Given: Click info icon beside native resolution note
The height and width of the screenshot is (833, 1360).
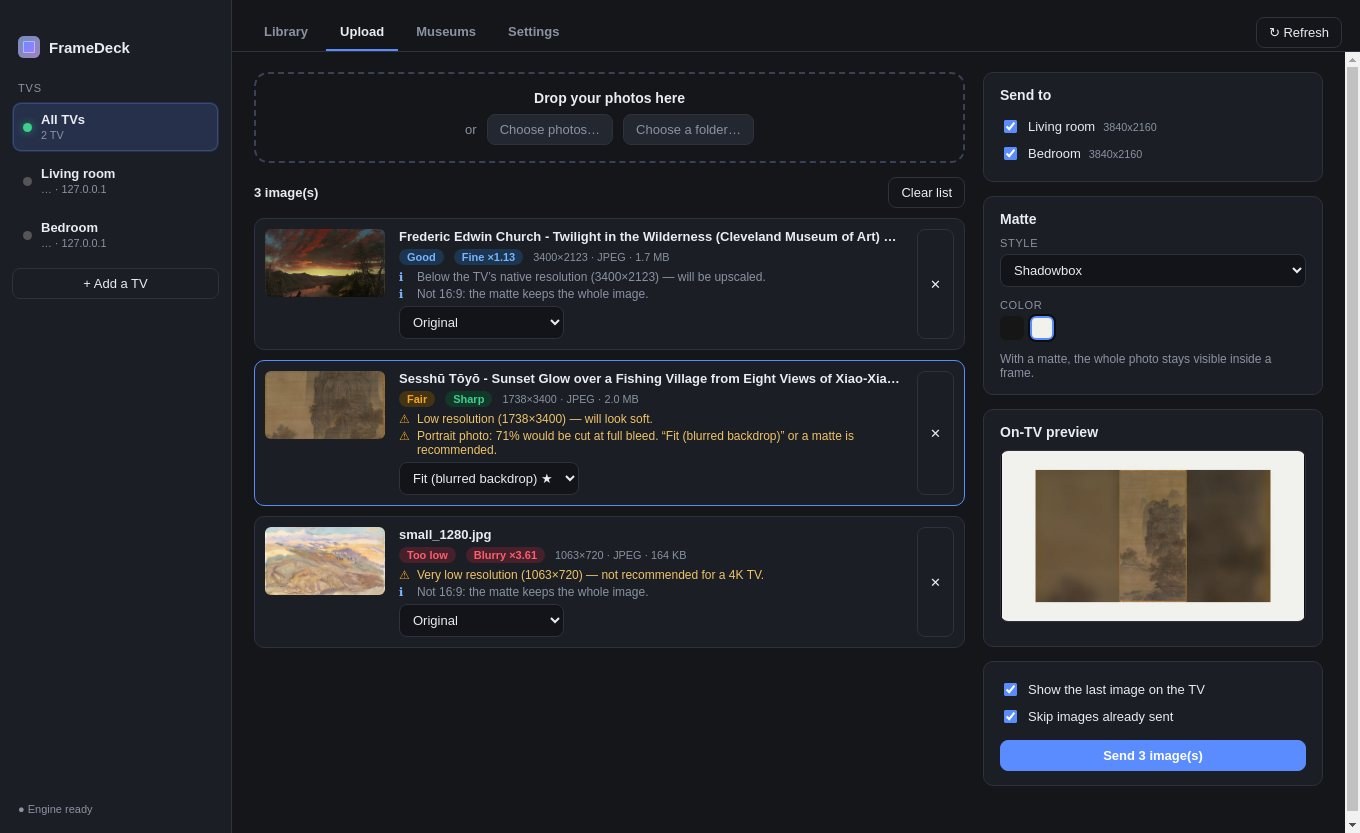Looking at the screenshot, I should pos(402,277).
